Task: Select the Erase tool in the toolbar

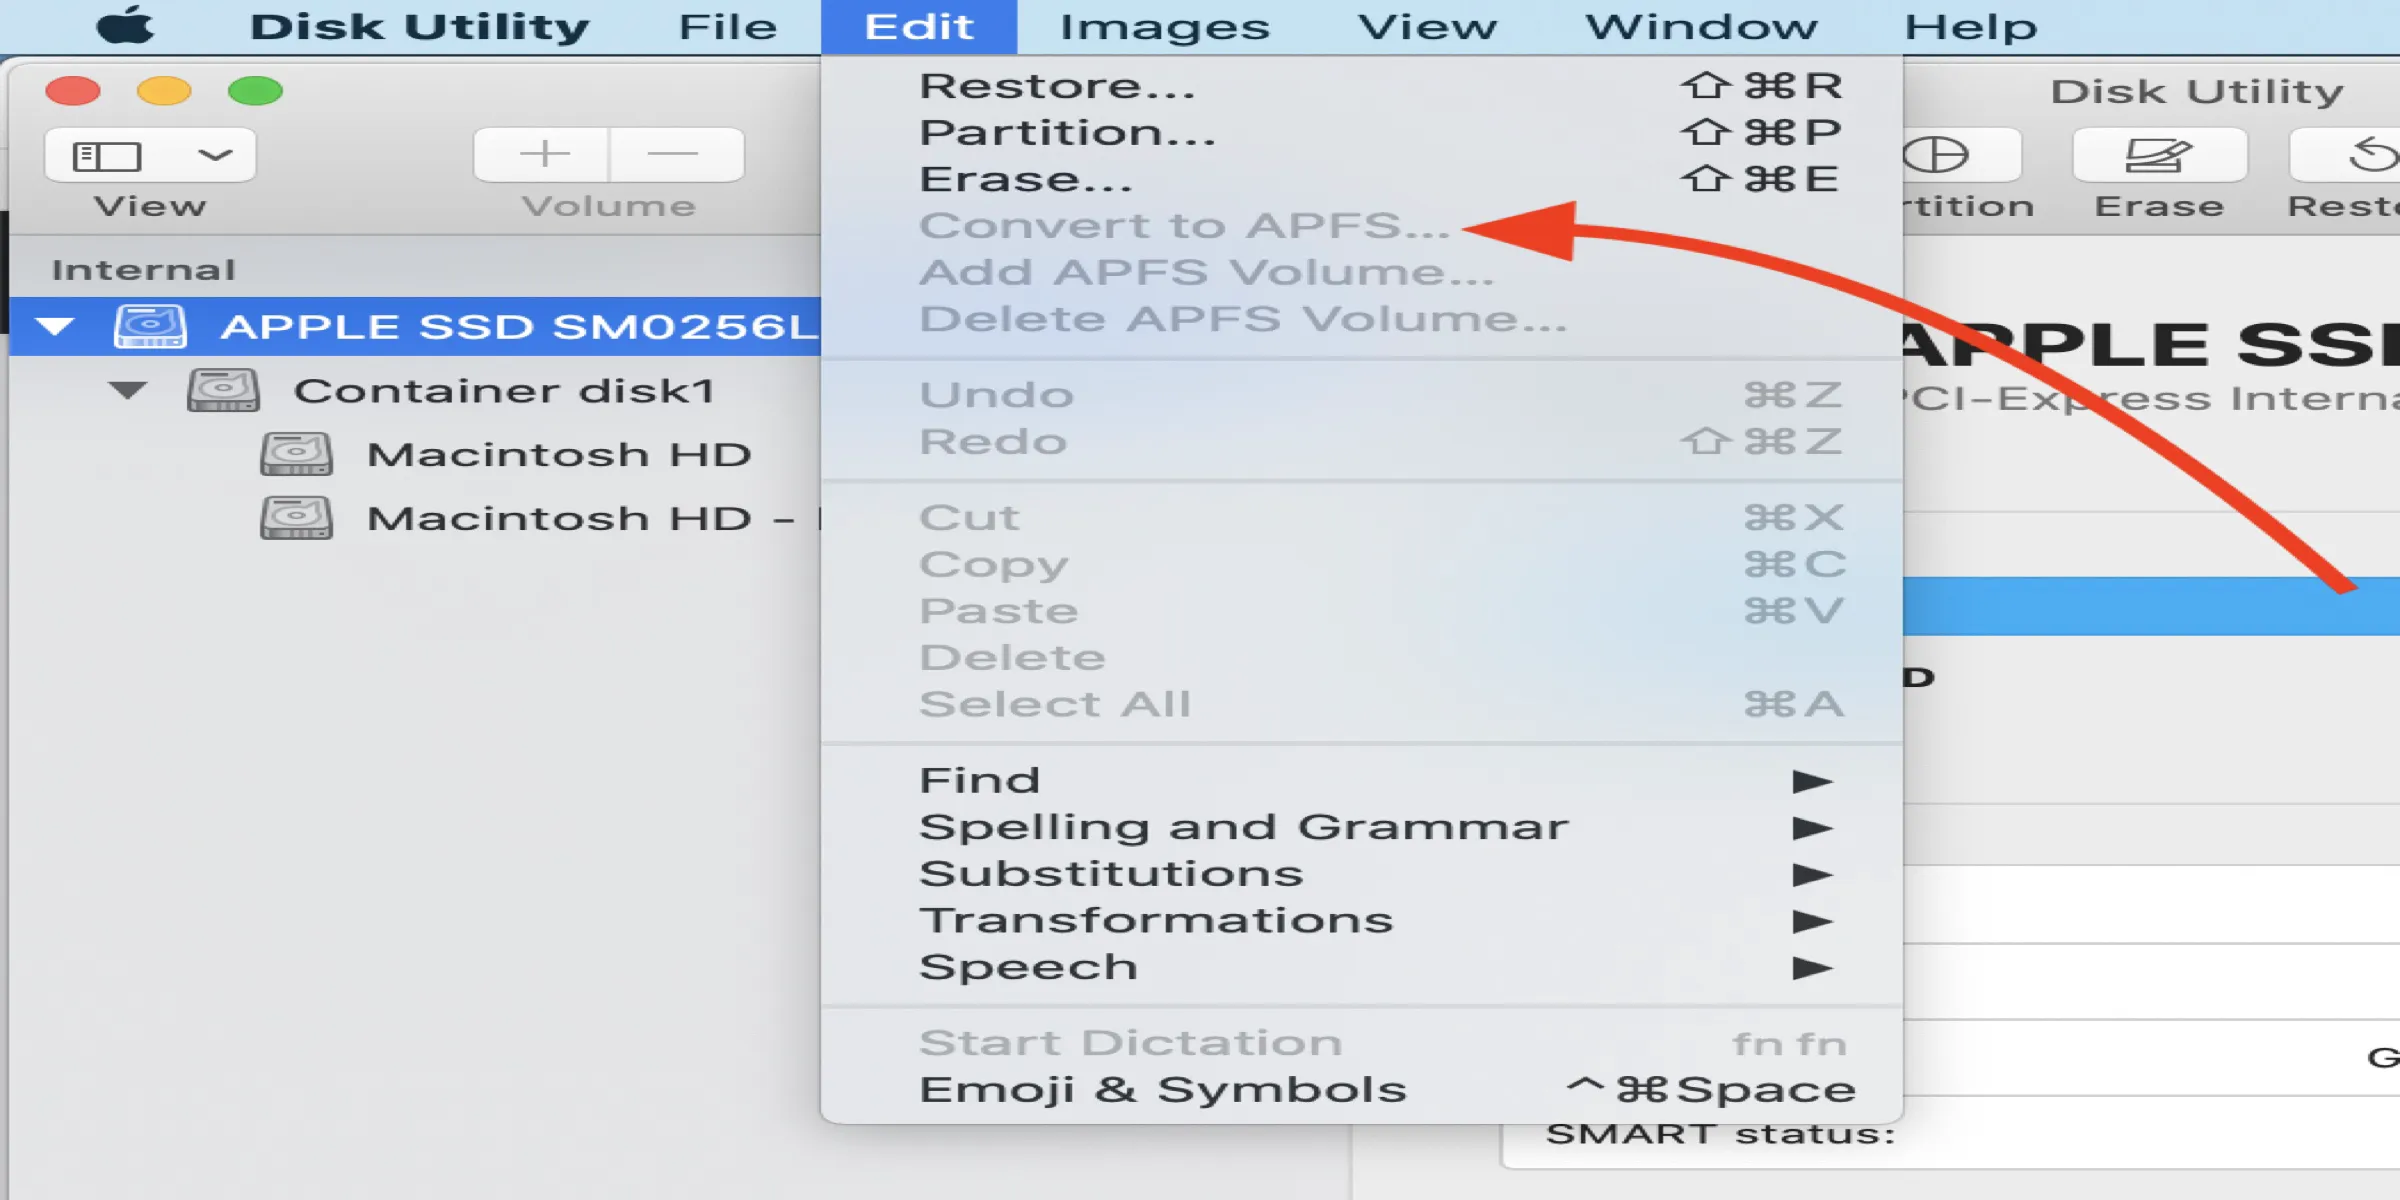Action: [x=2160, y=156]
